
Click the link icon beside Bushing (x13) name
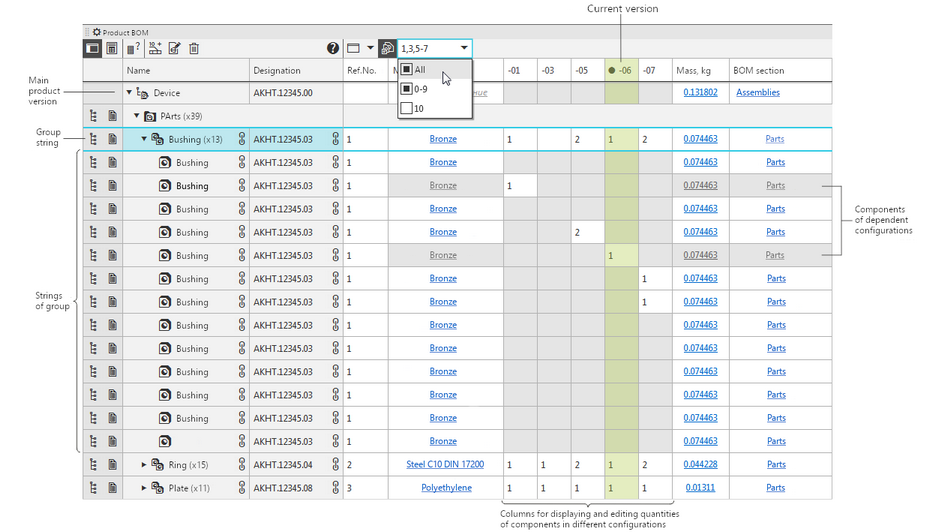pyautogui.click(x=241, y=139)
